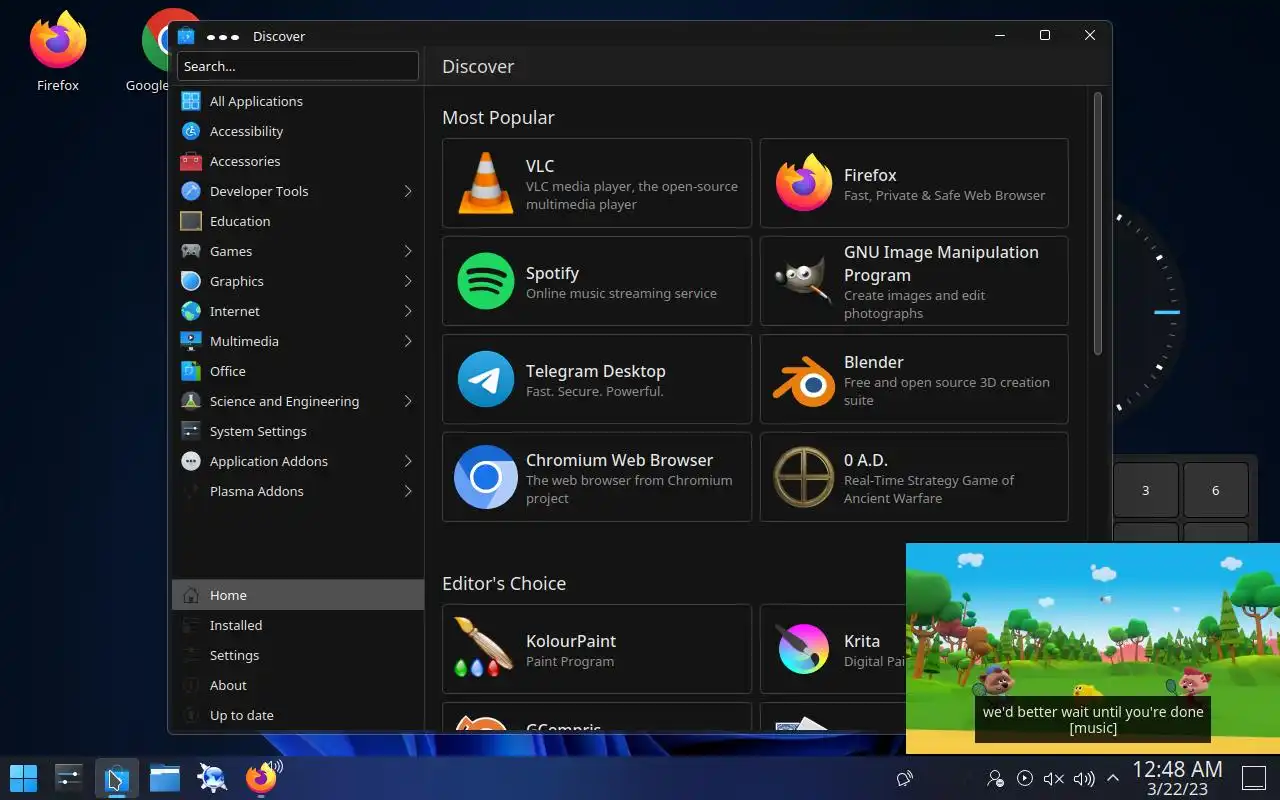Open the Blender app card

coord(914,379)
